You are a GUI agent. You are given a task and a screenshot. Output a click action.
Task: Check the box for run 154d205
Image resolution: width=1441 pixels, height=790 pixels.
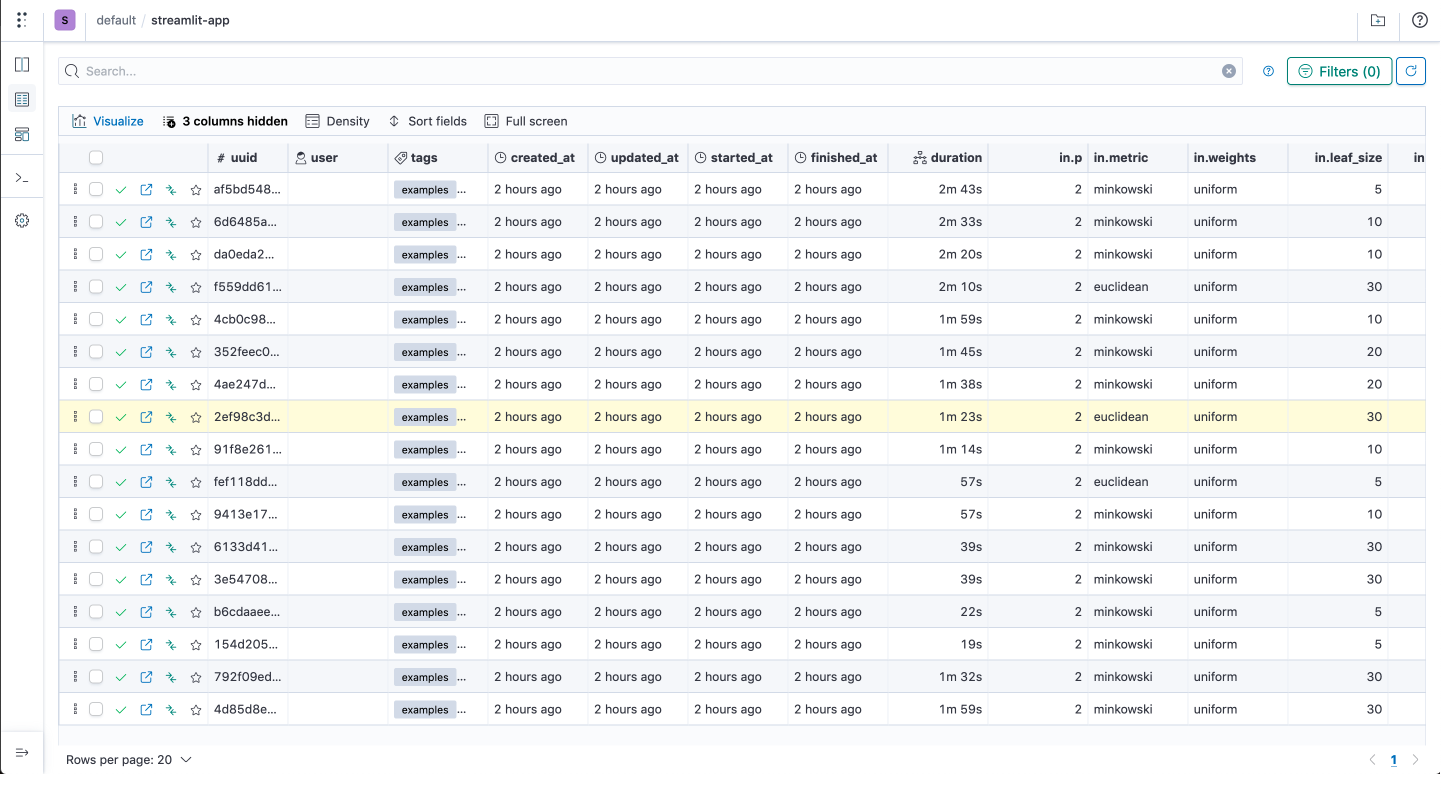click(96, 644)
